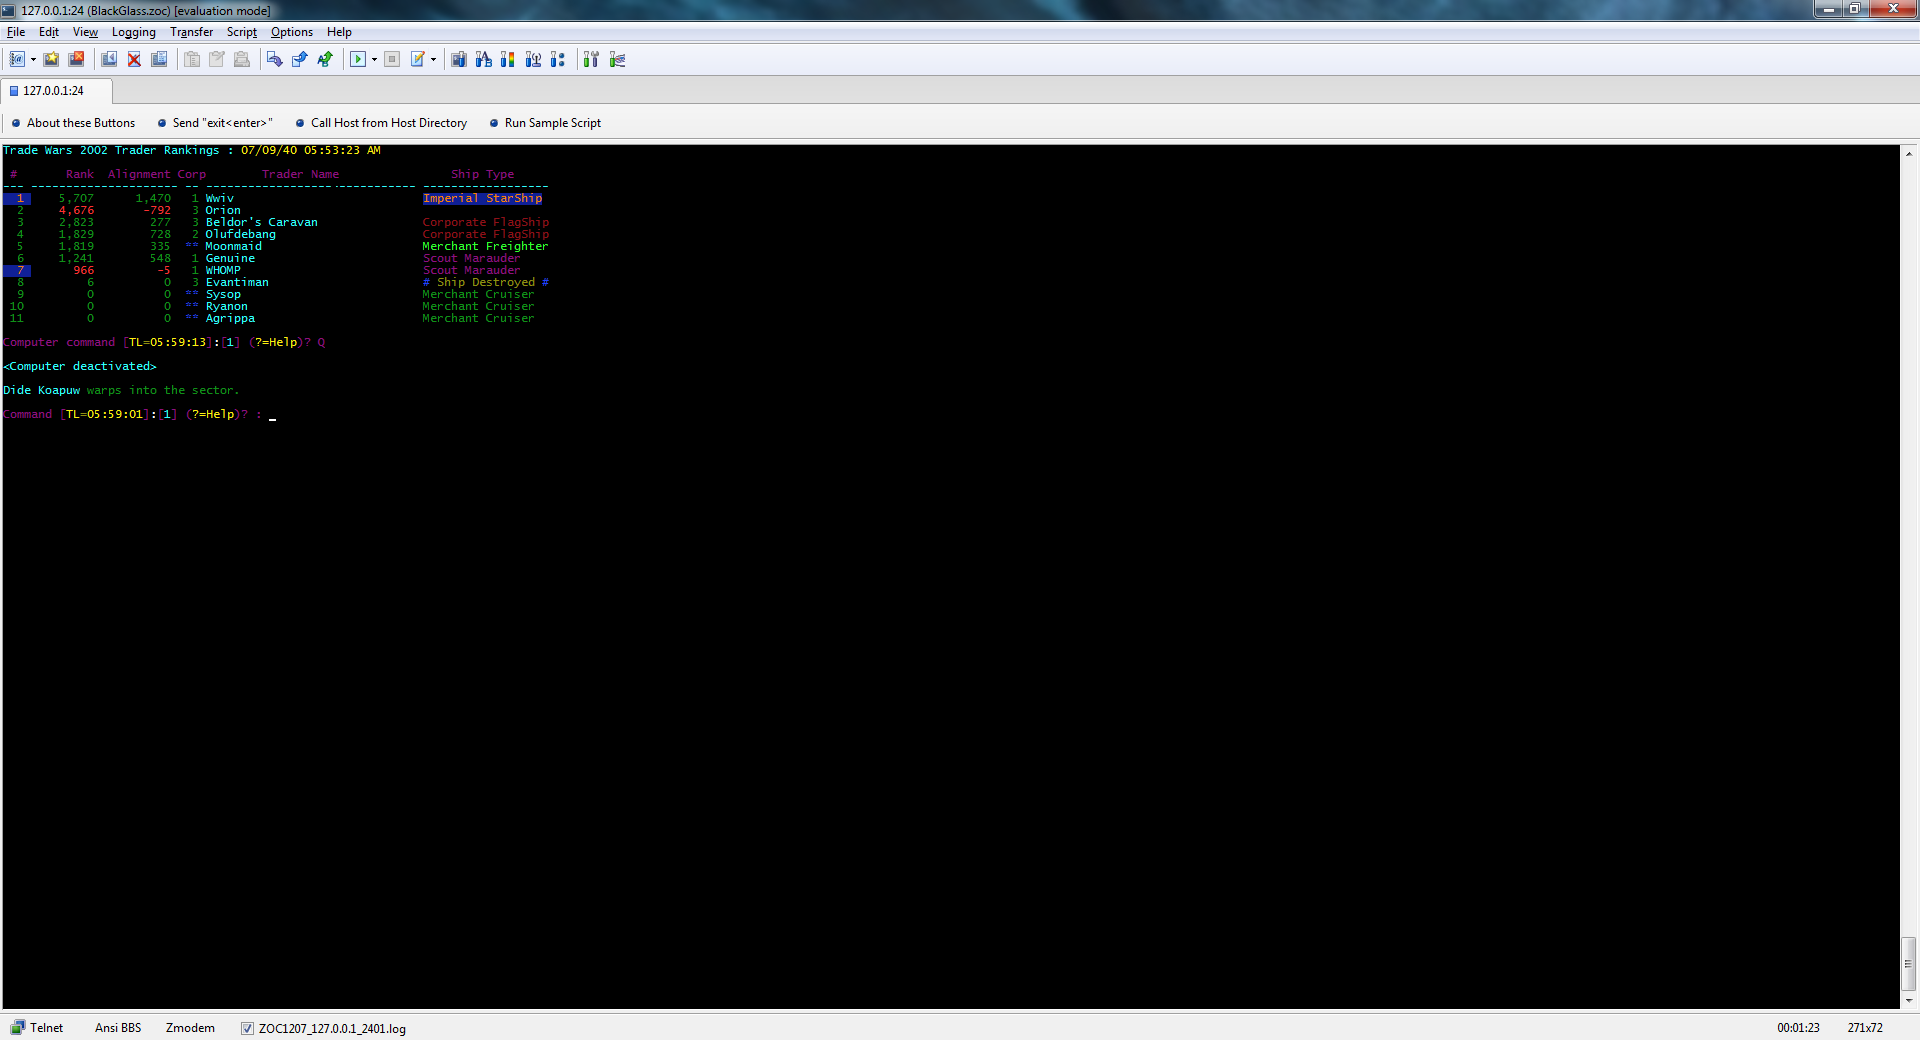
Task: Expand the run script dropdown arrow
Action: coord(374,60)
